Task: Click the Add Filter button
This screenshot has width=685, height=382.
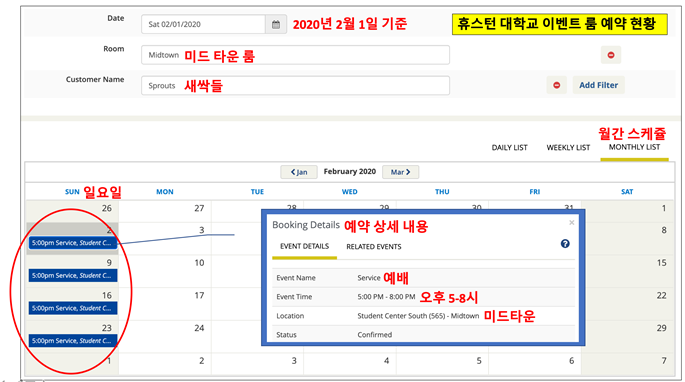Action: (599, 85)
